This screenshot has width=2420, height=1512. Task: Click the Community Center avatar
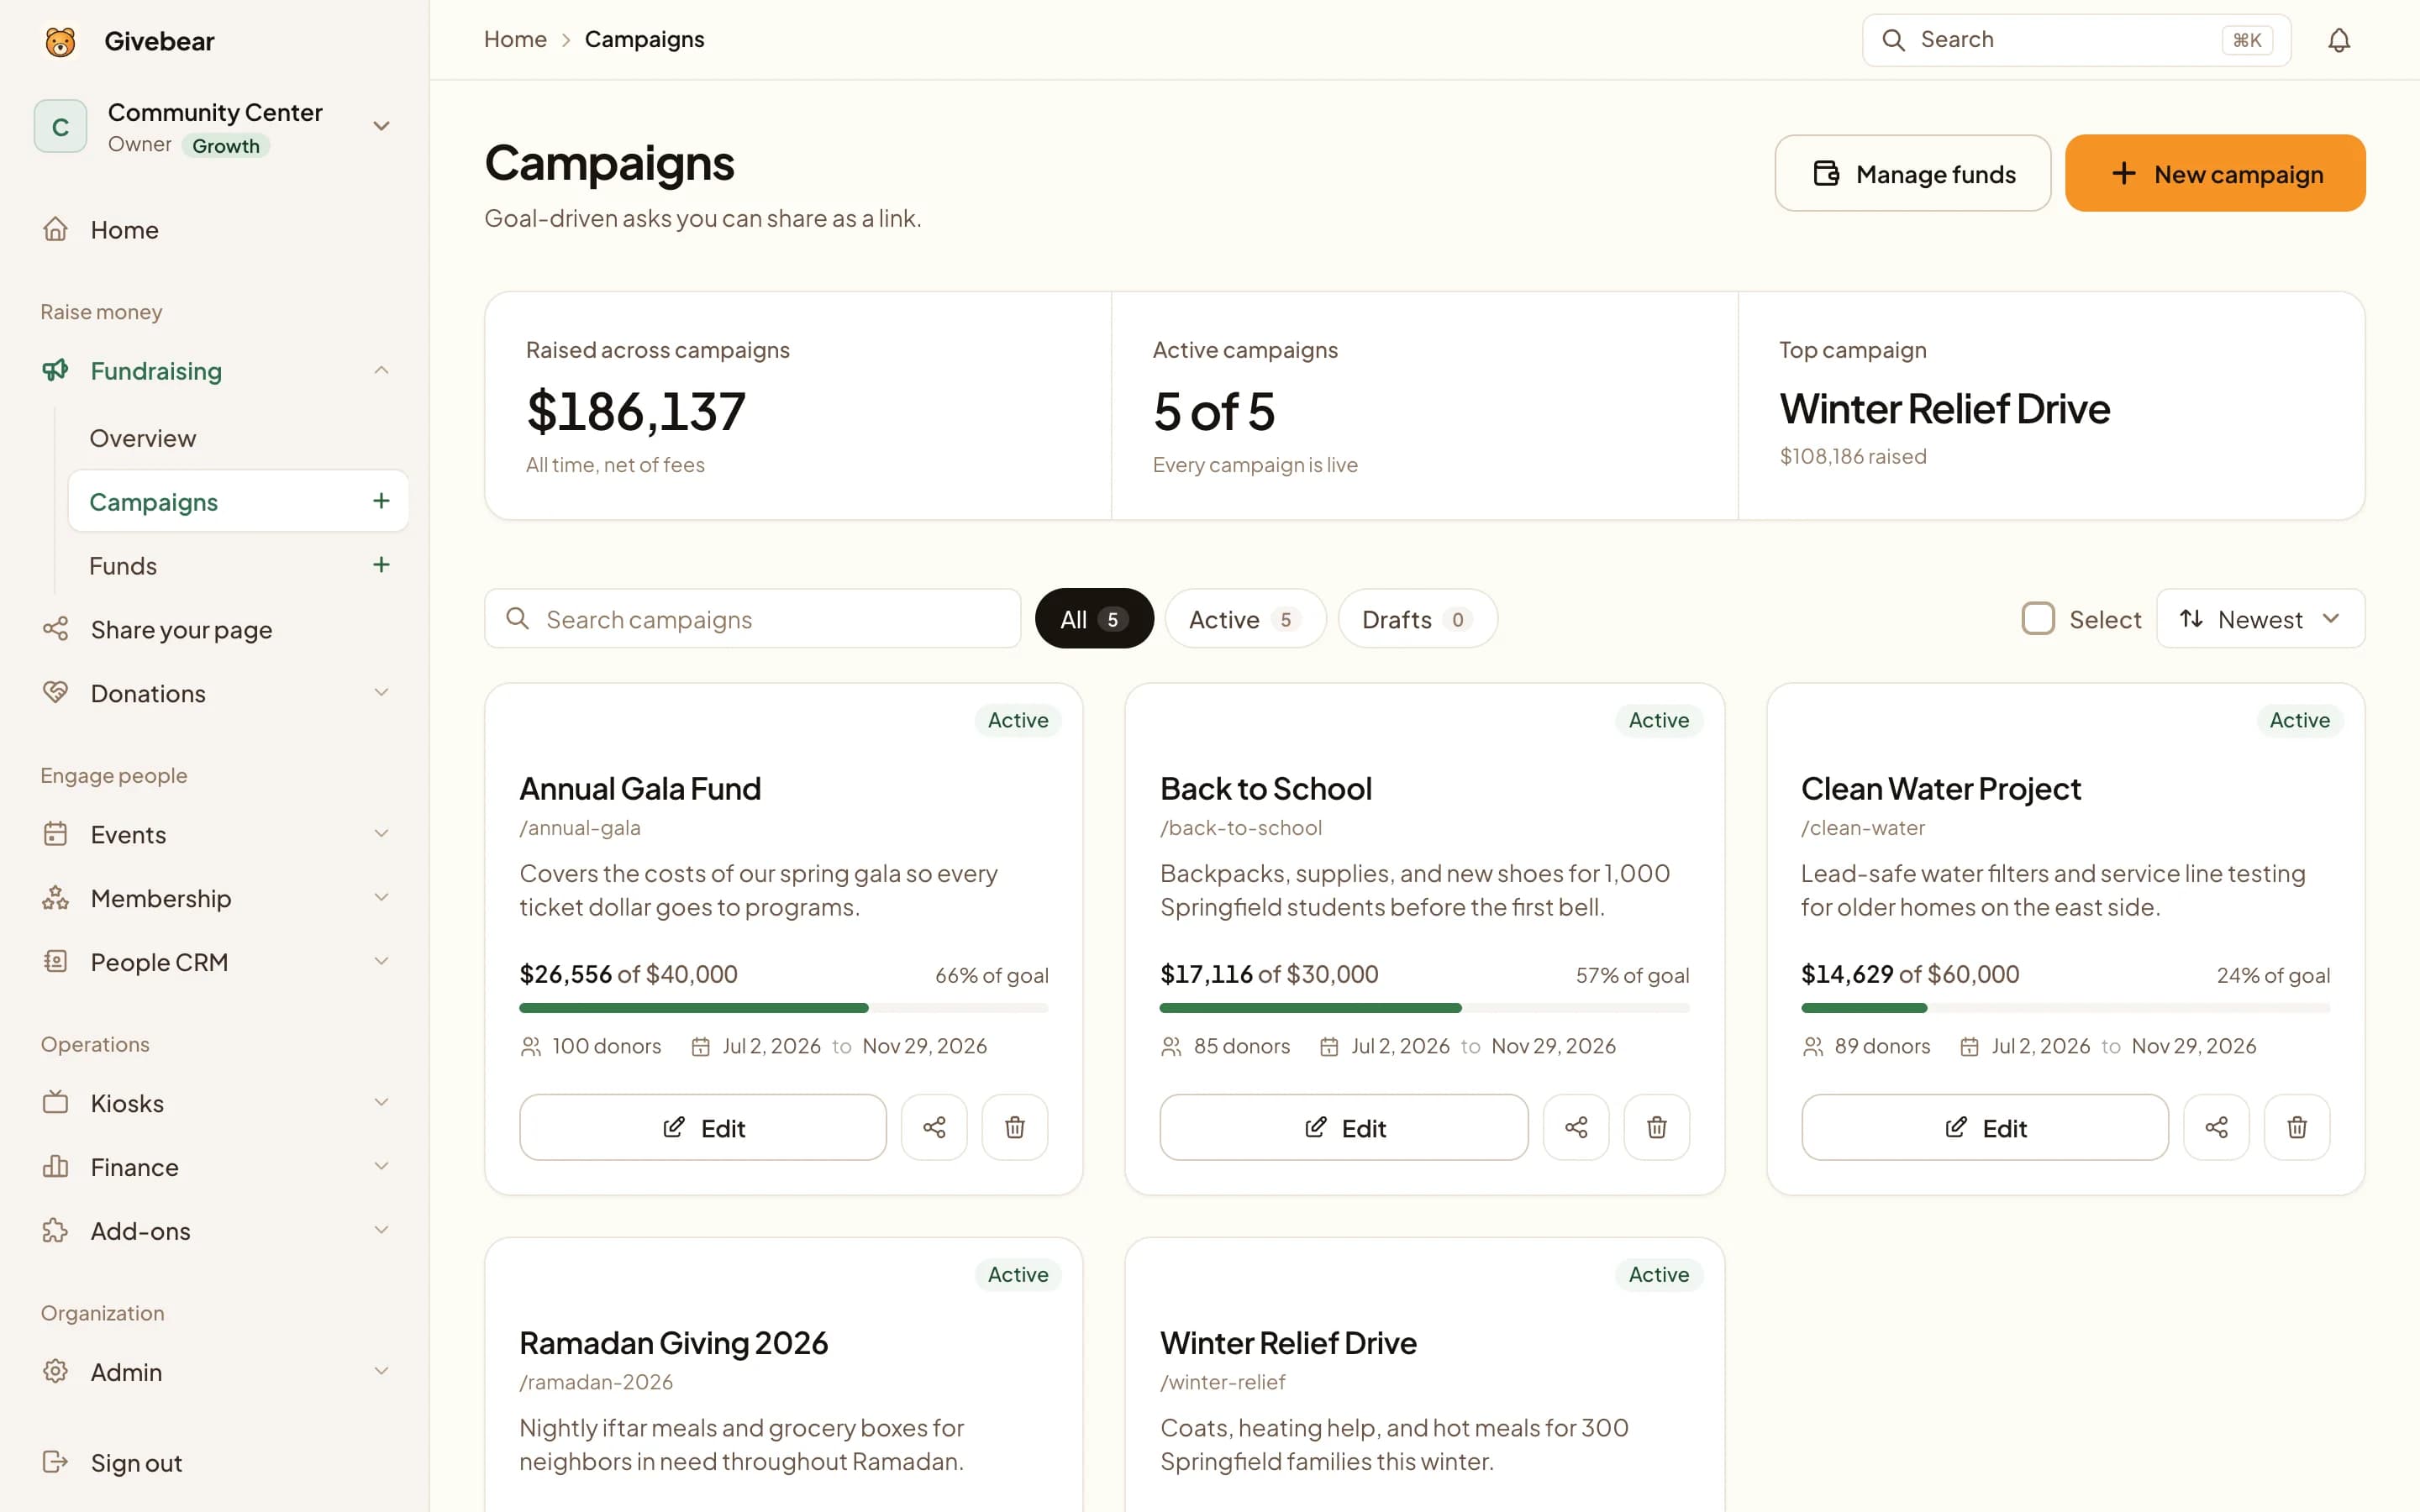click(60, 127)
